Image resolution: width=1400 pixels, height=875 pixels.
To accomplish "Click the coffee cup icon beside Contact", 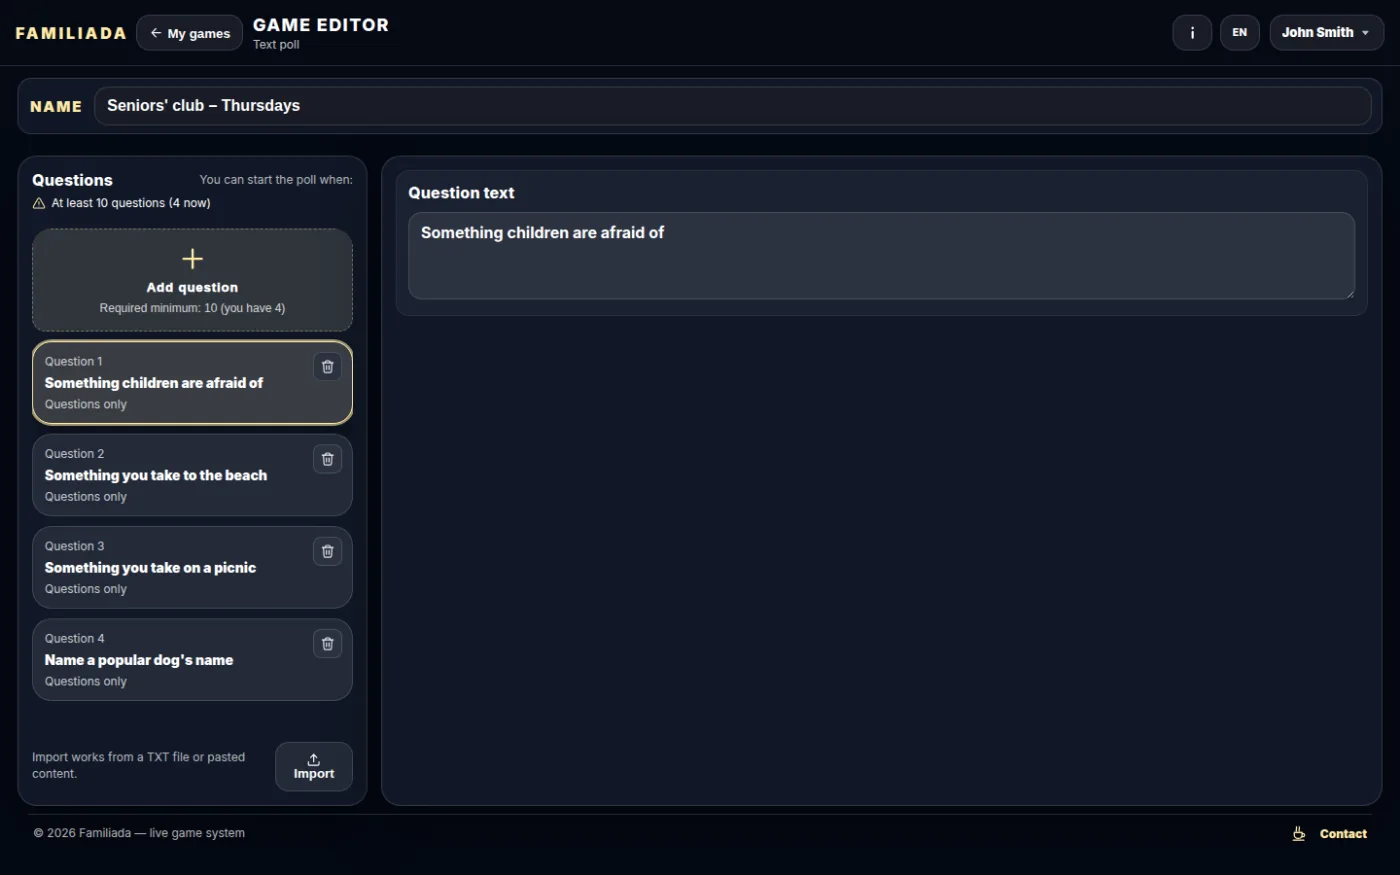I will (1298, 834).
